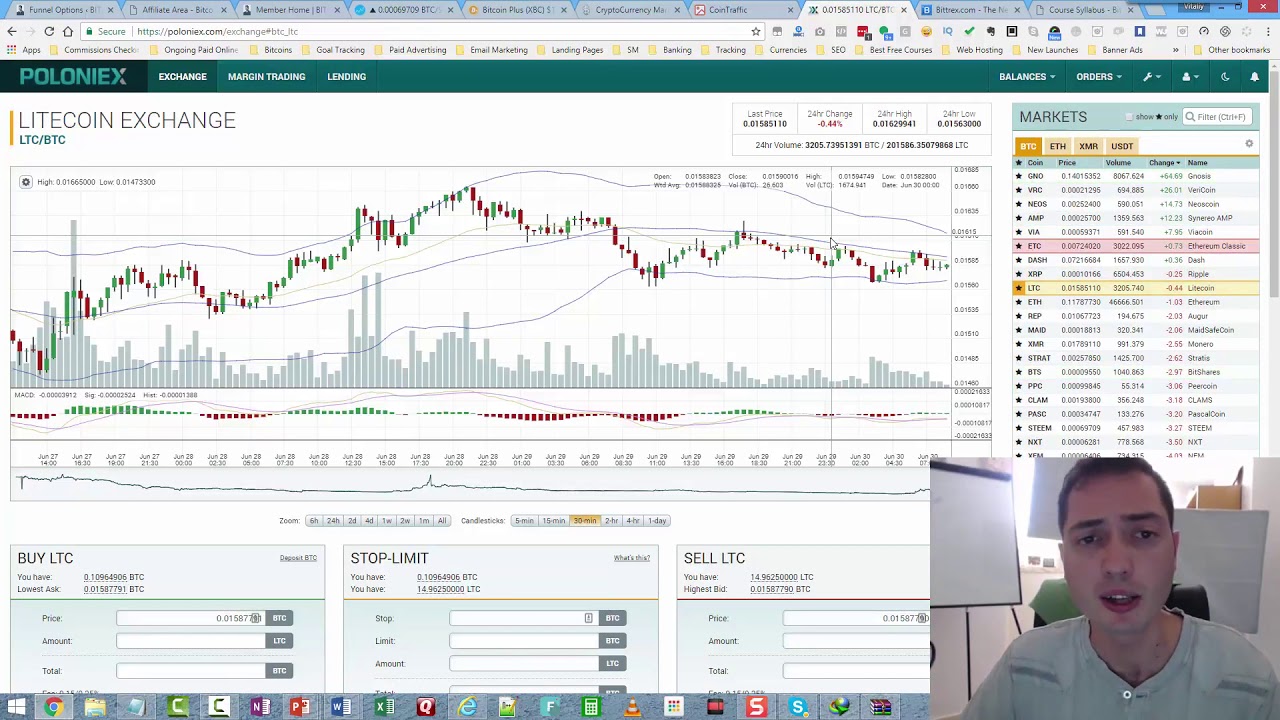Screen dimensions: 1280x720
Task: Star the XRP market row
Action: (1019, 274)
